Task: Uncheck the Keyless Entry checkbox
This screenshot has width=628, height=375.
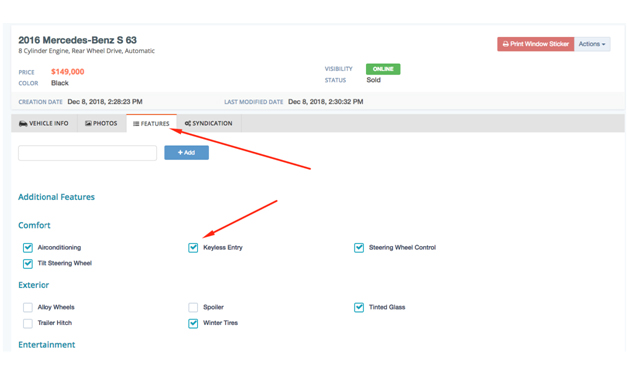Action: (x=193, y=248)
